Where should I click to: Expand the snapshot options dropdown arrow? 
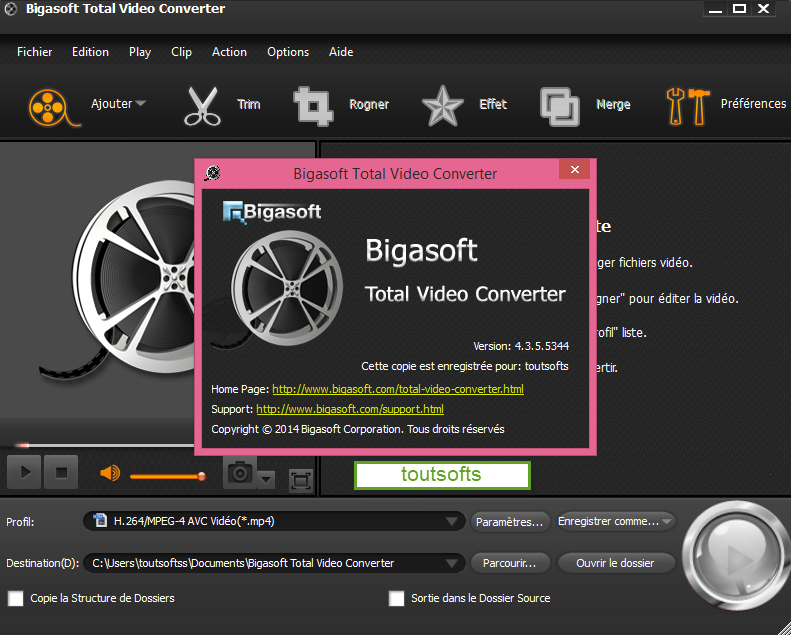(x=266, y=480)
